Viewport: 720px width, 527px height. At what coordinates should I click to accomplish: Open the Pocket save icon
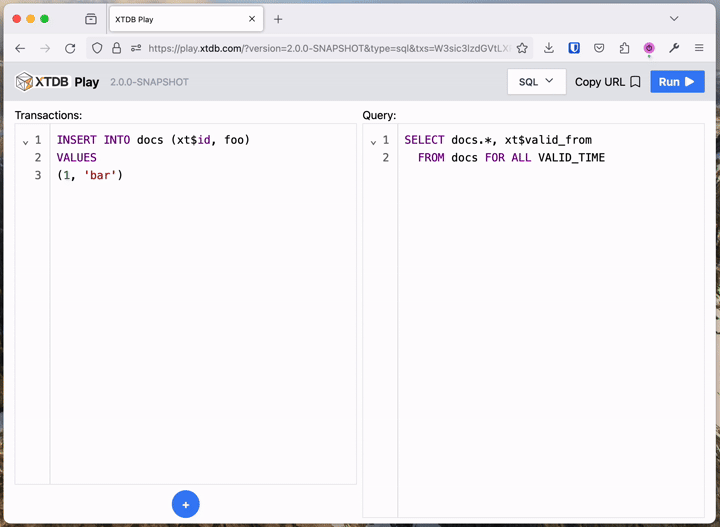tap(599, 48)
